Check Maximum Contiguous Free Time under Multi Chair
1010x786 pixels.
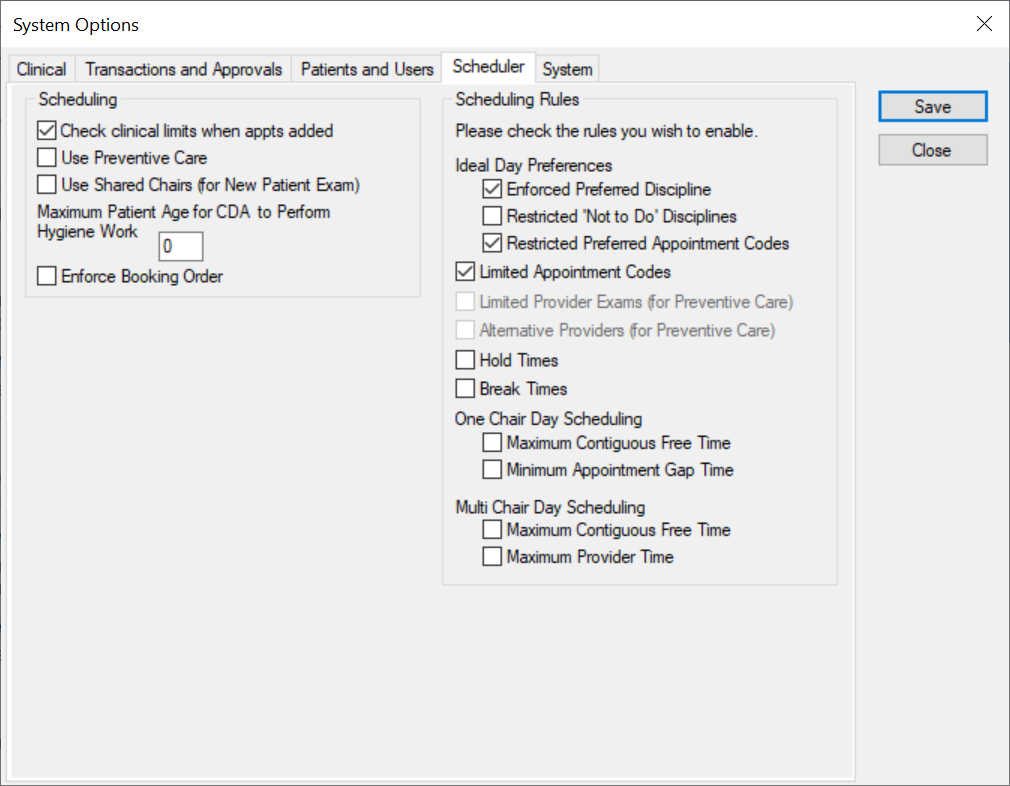(x=491, y=530)
